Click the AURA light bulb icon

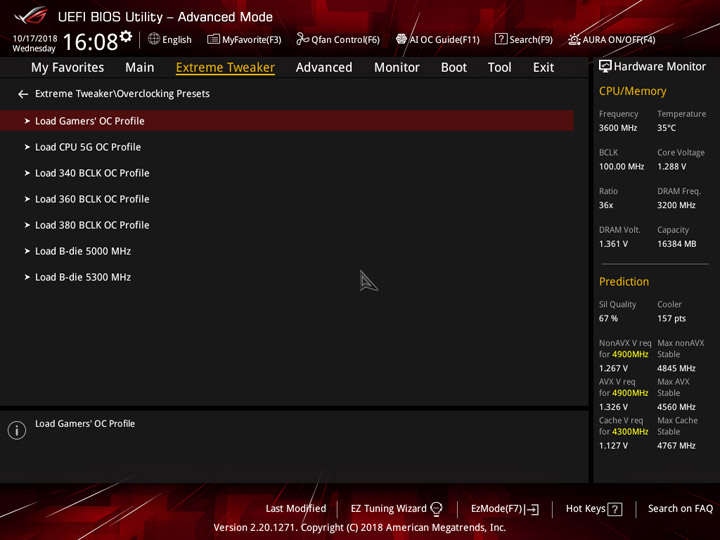click(x=574, y=39)
